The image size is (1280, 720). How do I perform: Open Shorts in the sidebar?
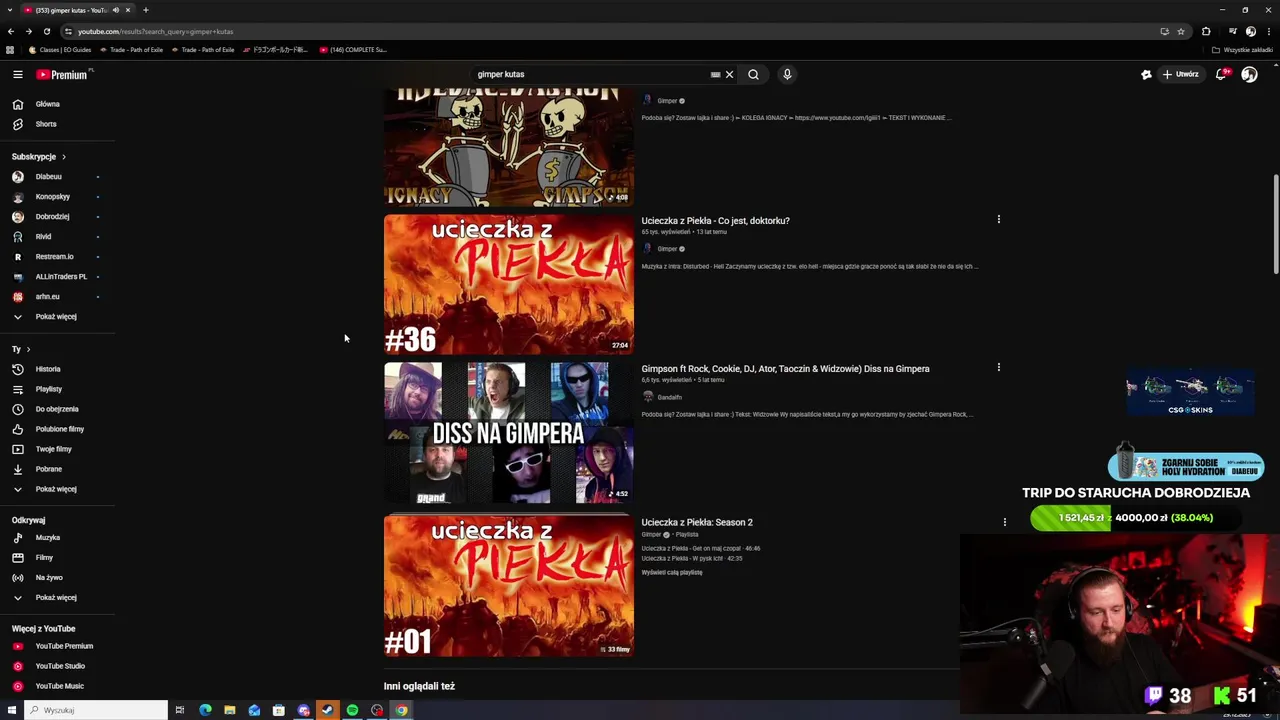[46, 124]
